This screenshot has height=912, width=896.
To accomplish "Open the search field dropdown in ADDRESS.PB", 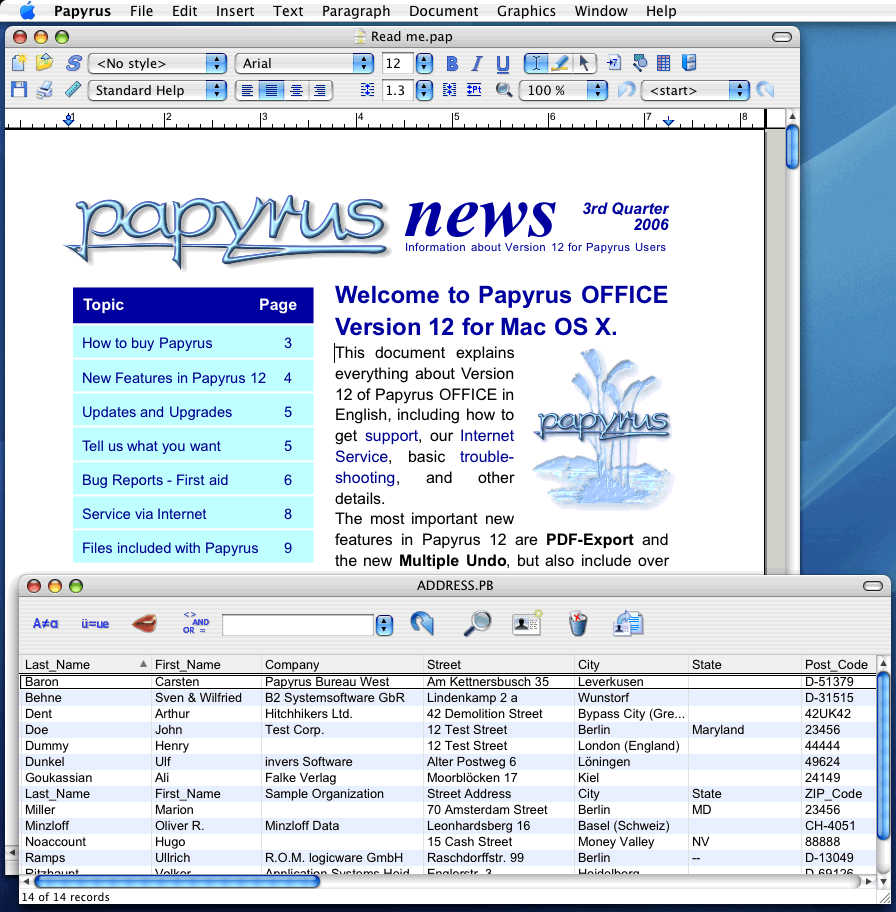I will pyautogui.click(x=384, y=625).
